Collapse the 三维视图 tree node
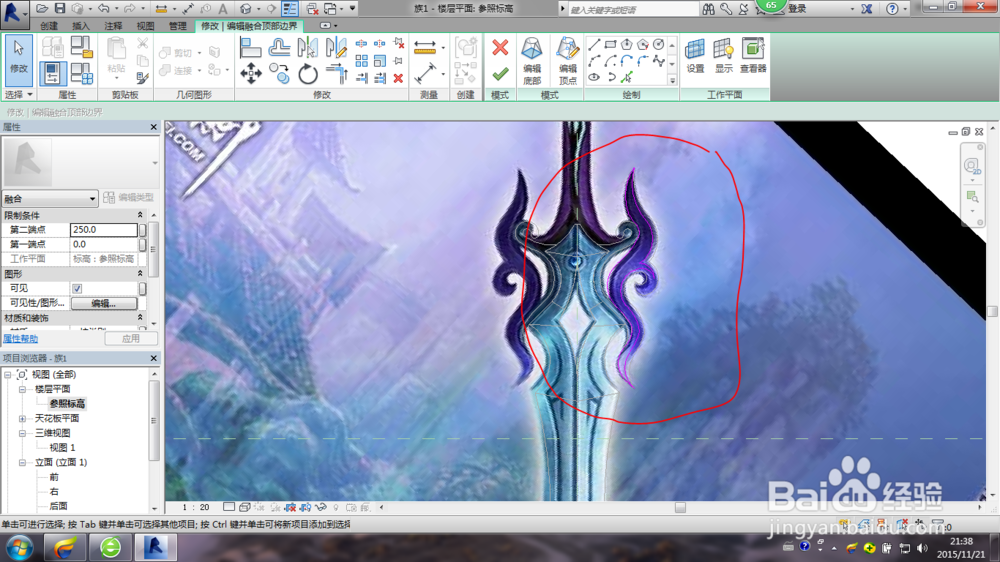The height and width of the screenshot is (562, 1000). click(22, 433)
